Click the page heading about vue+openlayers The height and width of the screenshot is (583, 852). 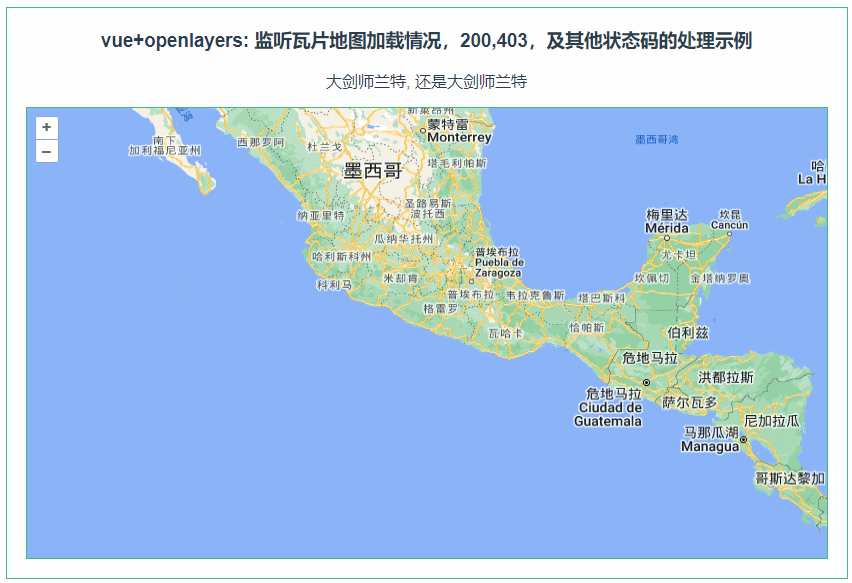tap(427, 41)
